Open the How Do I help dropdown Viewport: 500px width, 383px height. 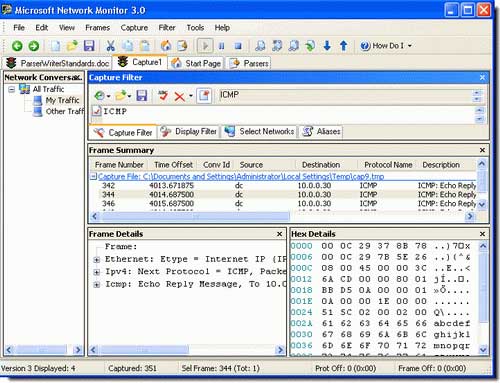click(x=386, y=46)
